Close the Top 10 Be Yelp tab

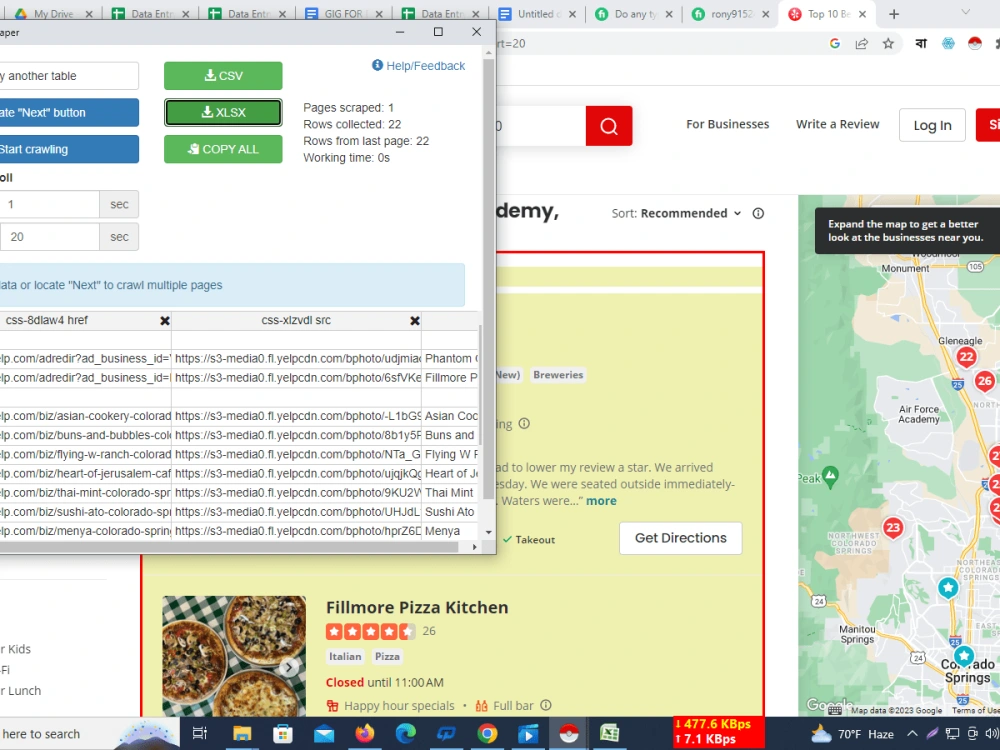pos(862,14)
